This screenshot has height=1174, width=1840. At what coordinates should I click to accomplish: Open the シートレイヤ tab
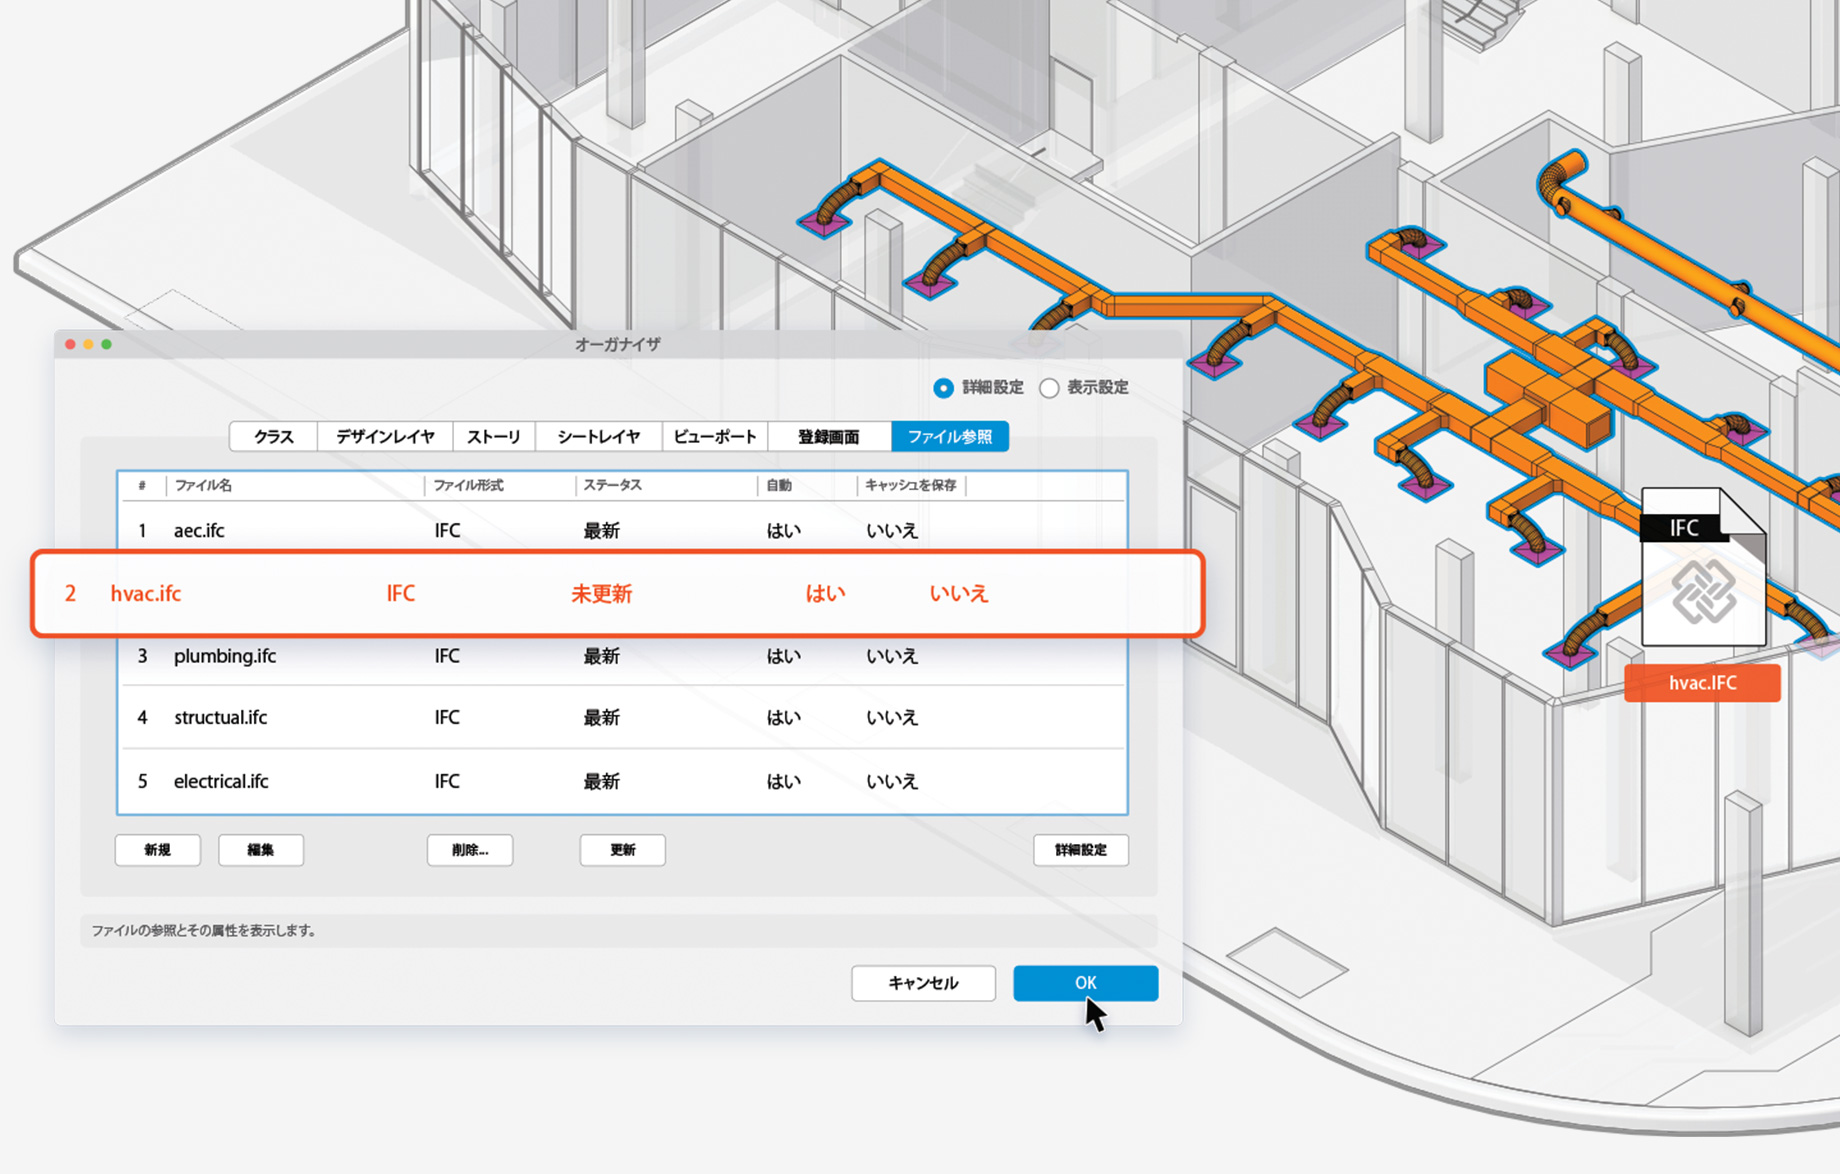pyautogui.click(x=598, y=436)
